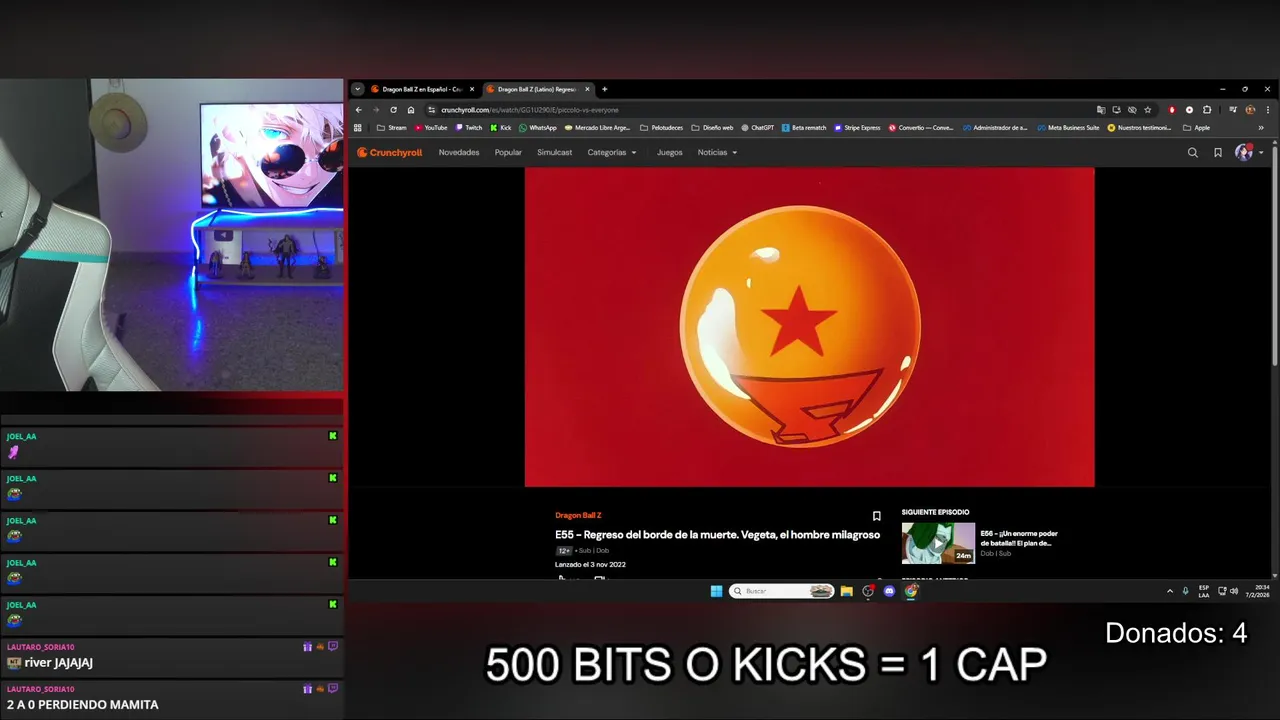Open the WhatsApp bookmark
This screenshot has height=720, width=1280.
(538, 128)
